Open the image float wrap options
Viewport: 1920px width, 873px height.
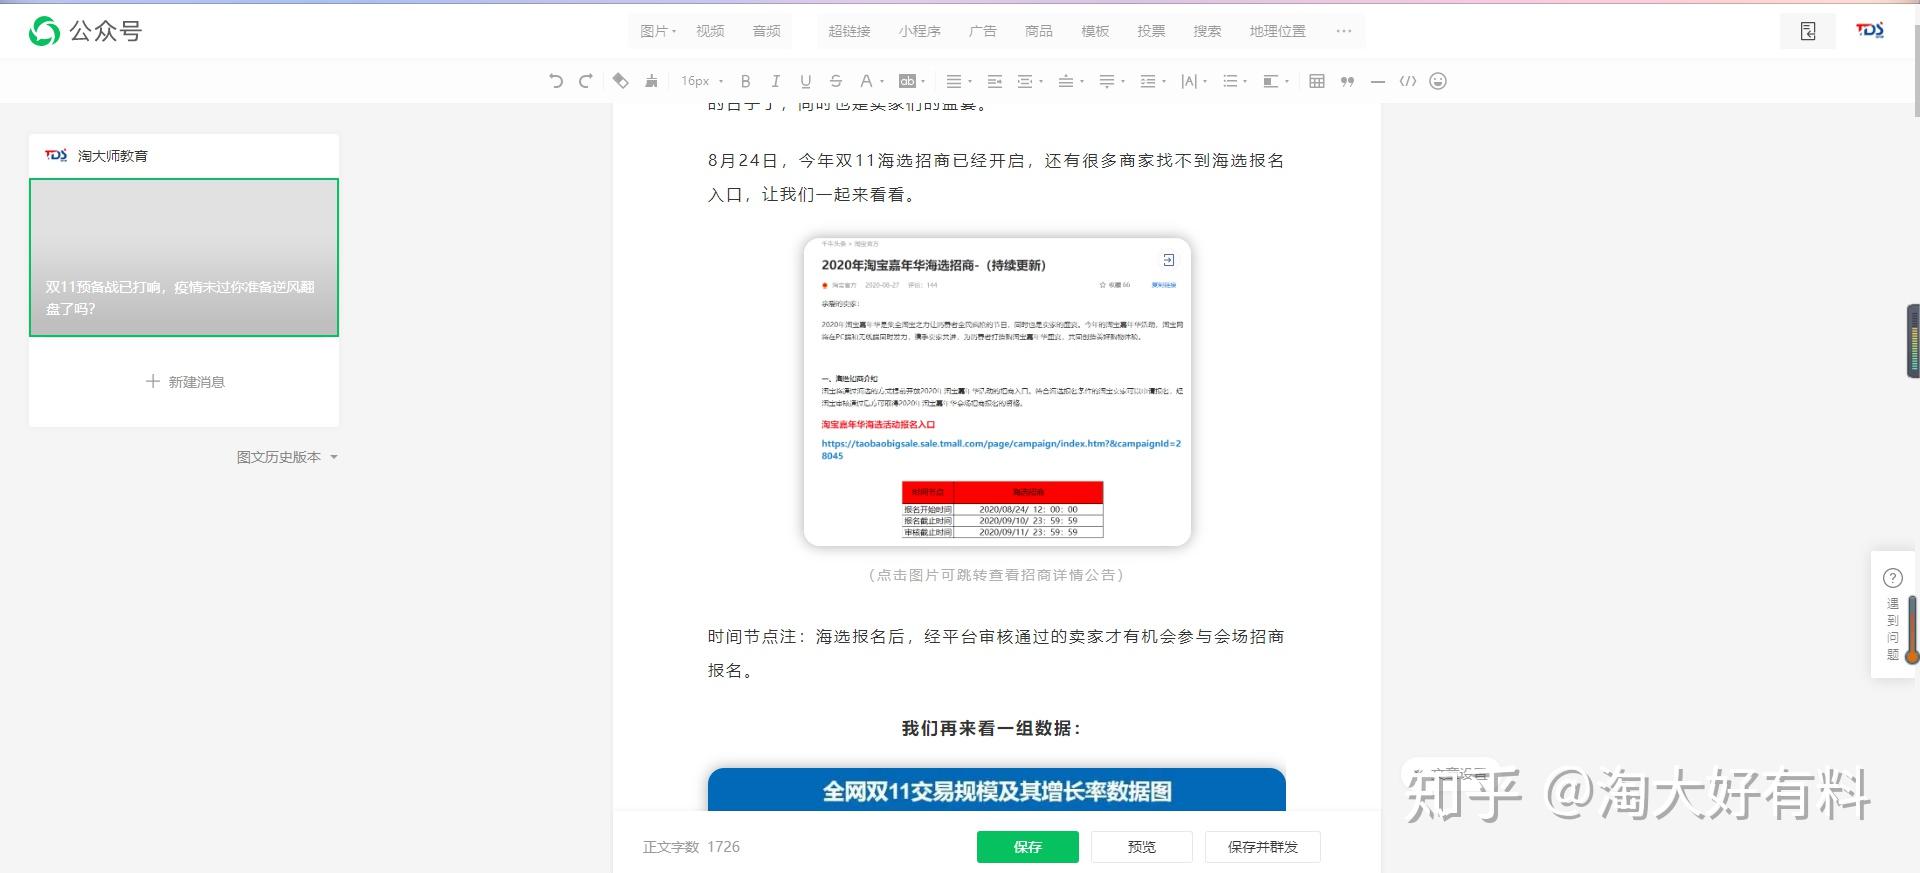tap(1275, 81)
